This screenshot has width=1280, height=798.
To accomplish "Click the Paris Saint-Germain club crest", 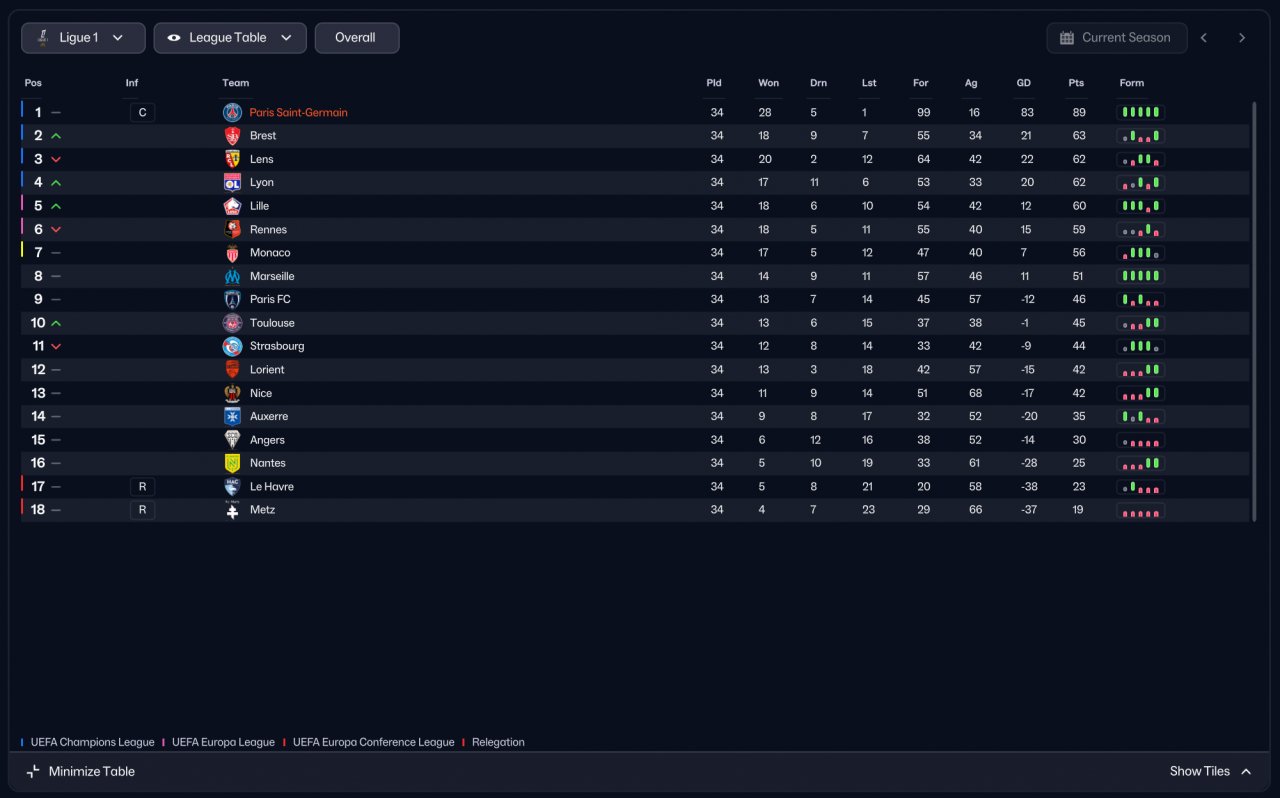I will point(232,113).
